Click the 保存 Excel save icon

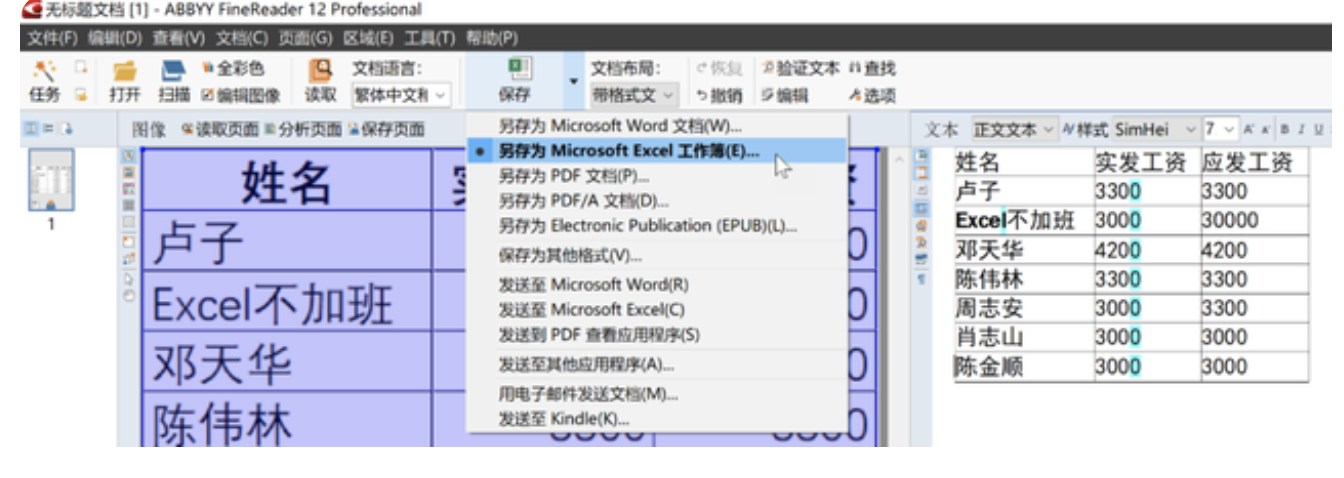point(520,69)
